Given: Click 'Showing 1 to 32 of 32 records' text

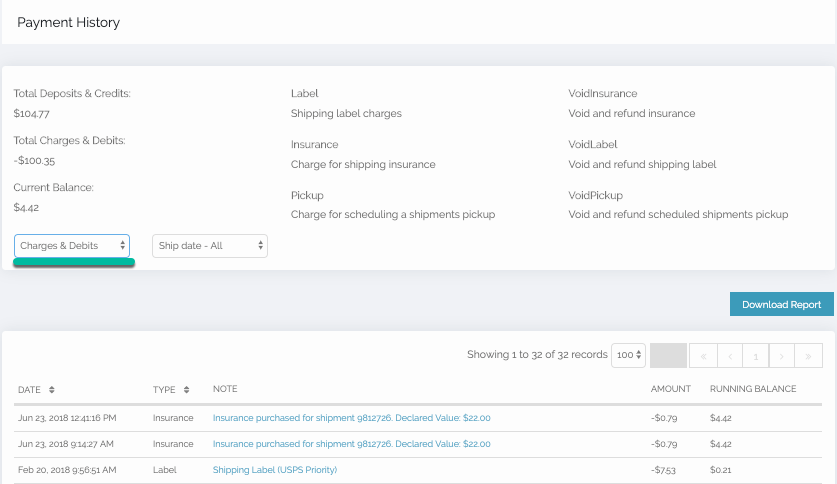Looking at the screenshot, I should (537, 355).
